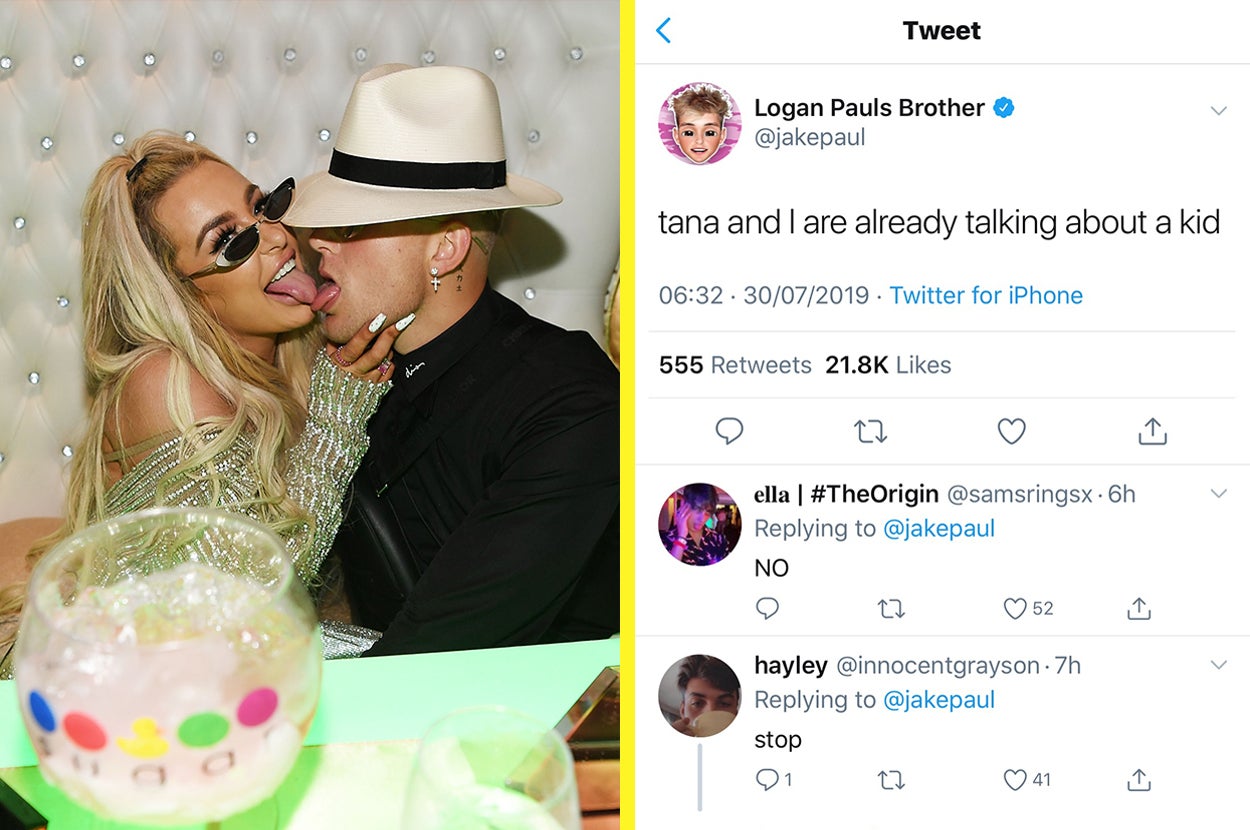Expand options chevron on ella's reply
The image size is (1250, 830).
tap(1218, 493)
